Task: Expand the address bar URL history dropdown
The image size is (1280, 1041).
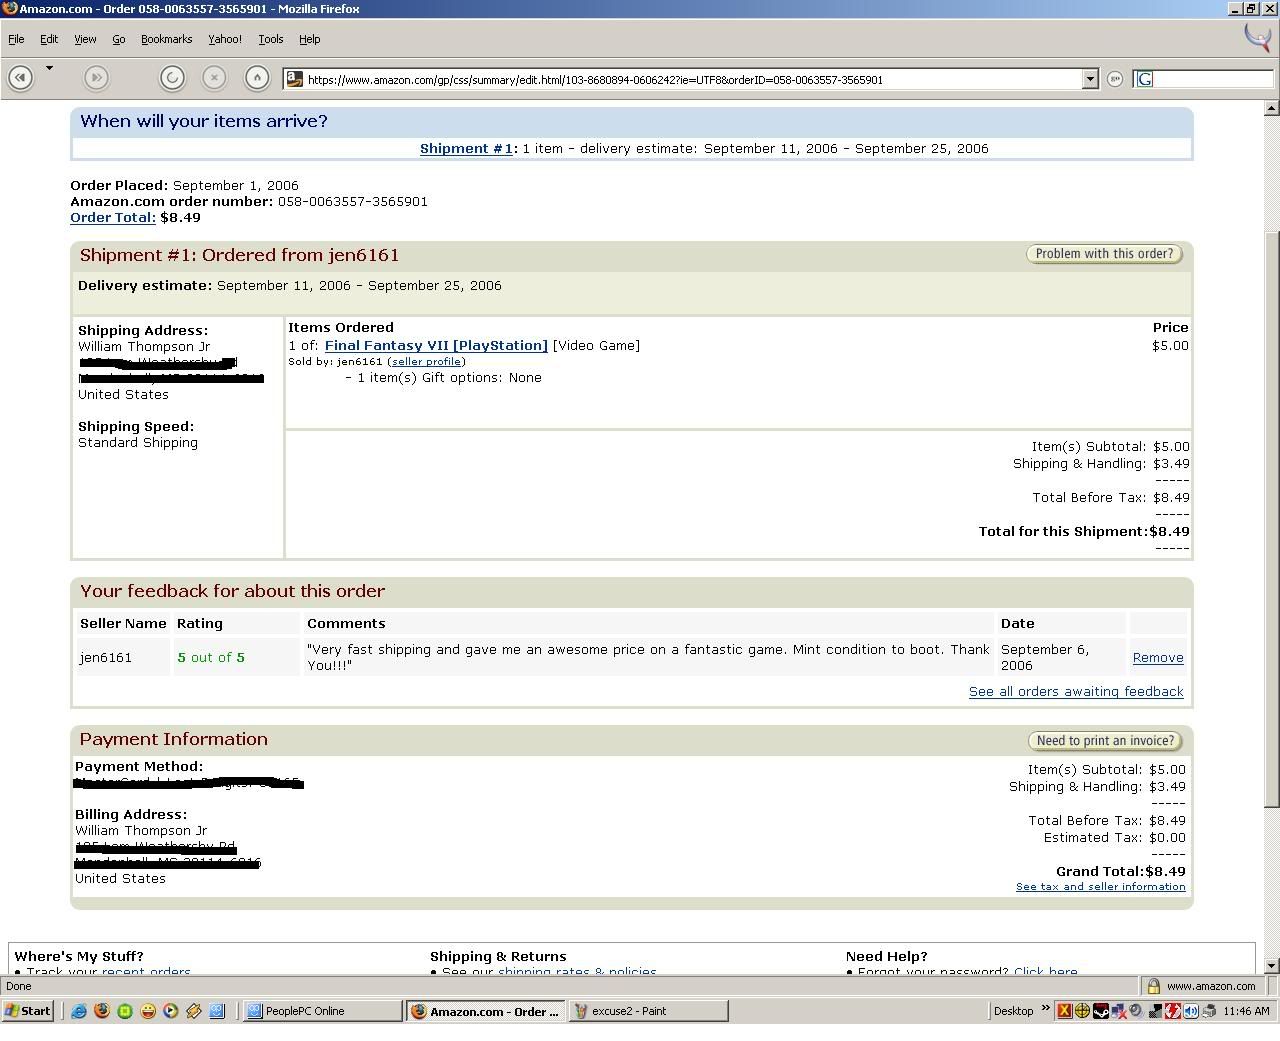Action: (1090, 79)
